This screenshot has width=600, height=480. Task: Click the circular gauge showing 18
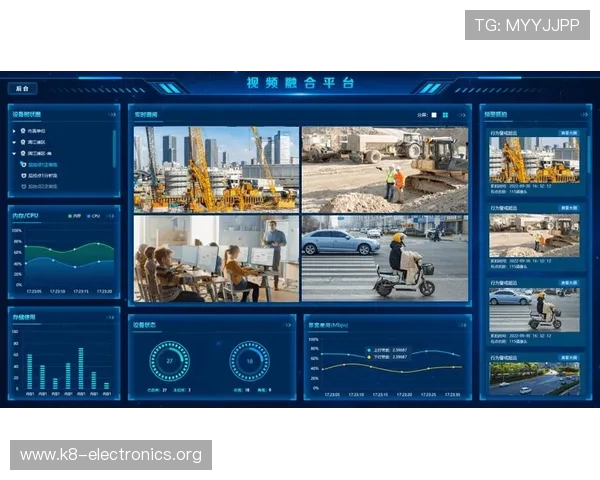pyautogui.click(x=249, y=361)
